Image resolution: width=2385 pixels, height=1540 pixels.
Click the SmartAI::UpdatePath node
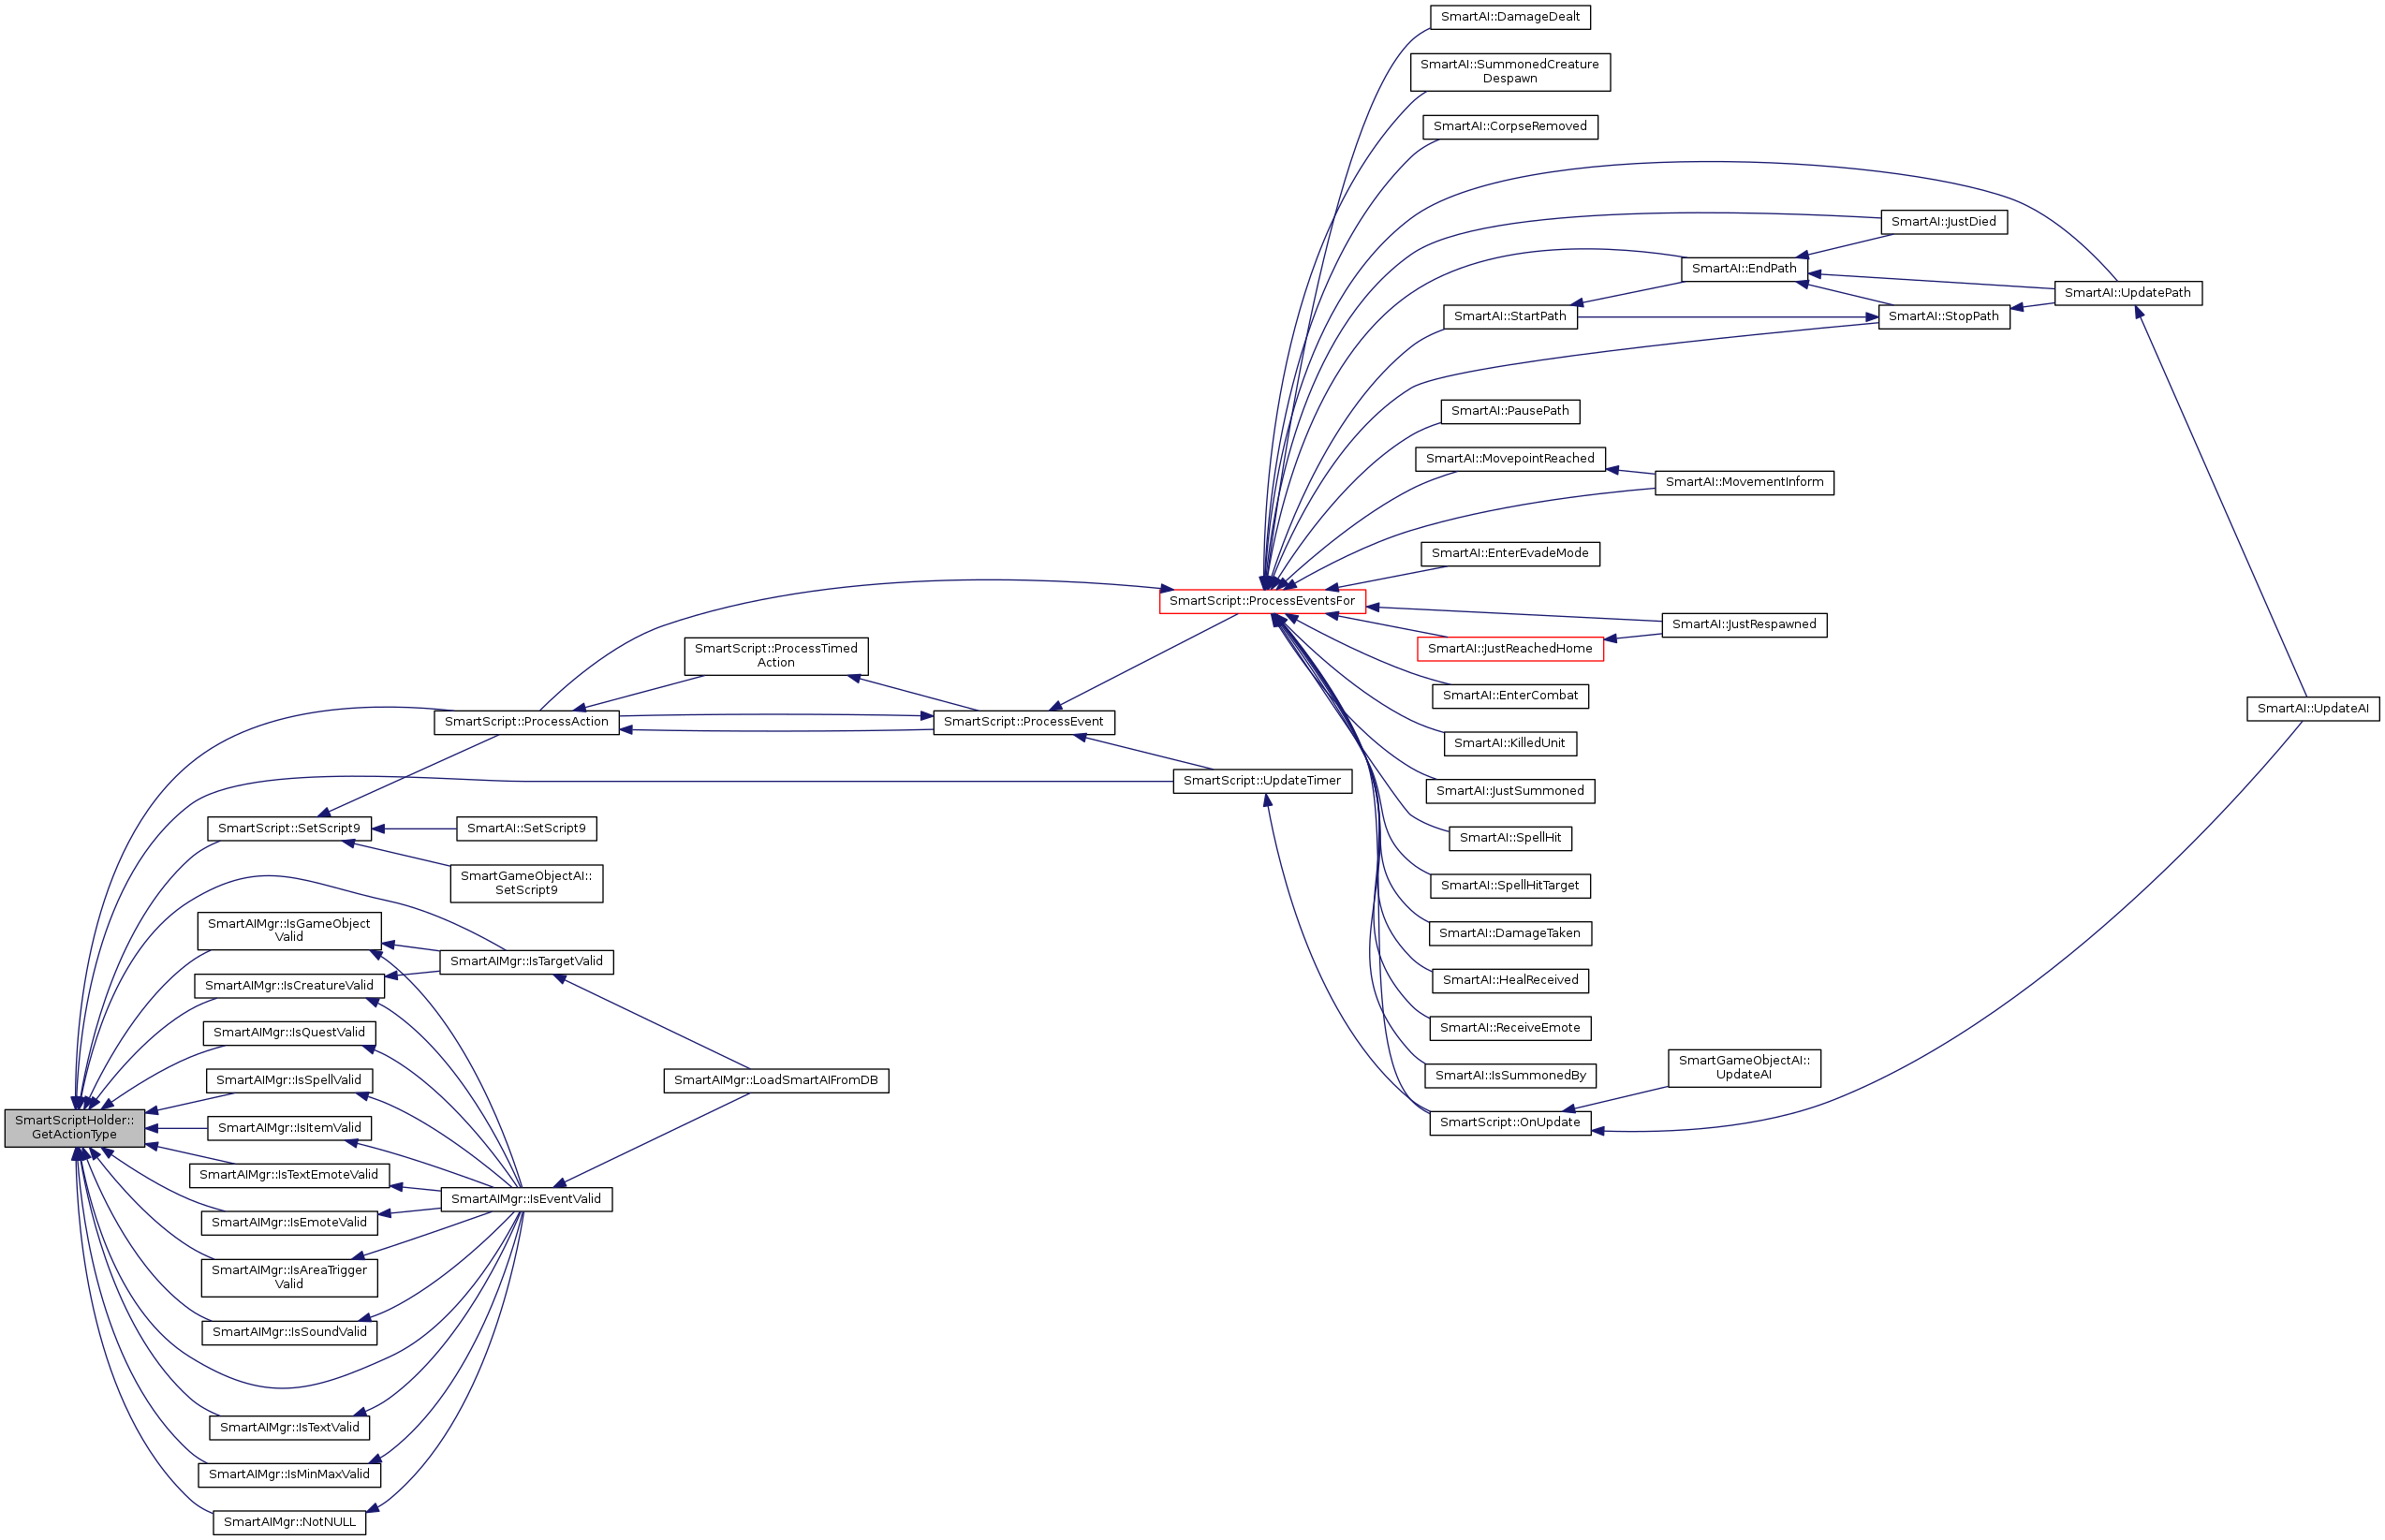(x=2127, y=293)
